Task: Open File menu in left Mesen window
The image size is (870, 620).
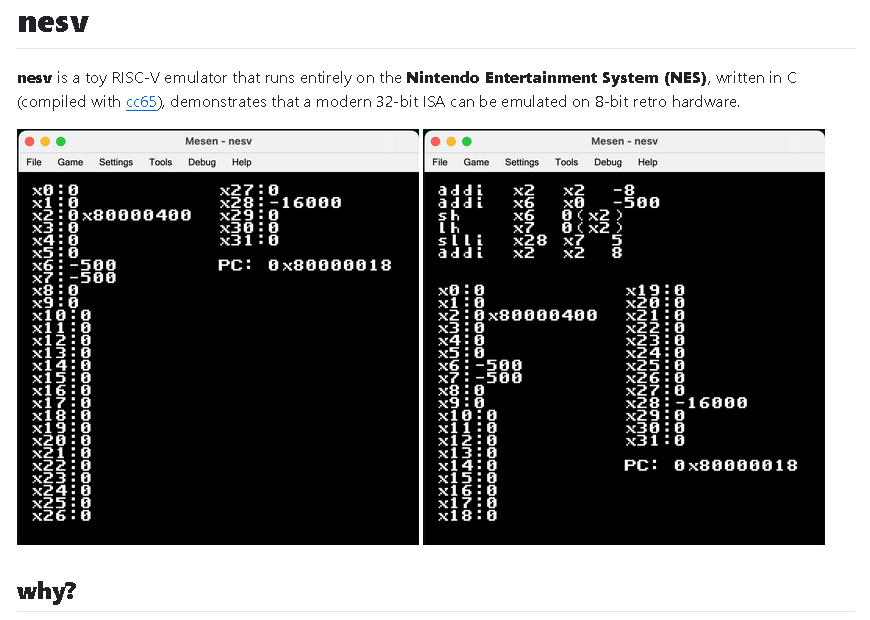Action: click(34, 162)
